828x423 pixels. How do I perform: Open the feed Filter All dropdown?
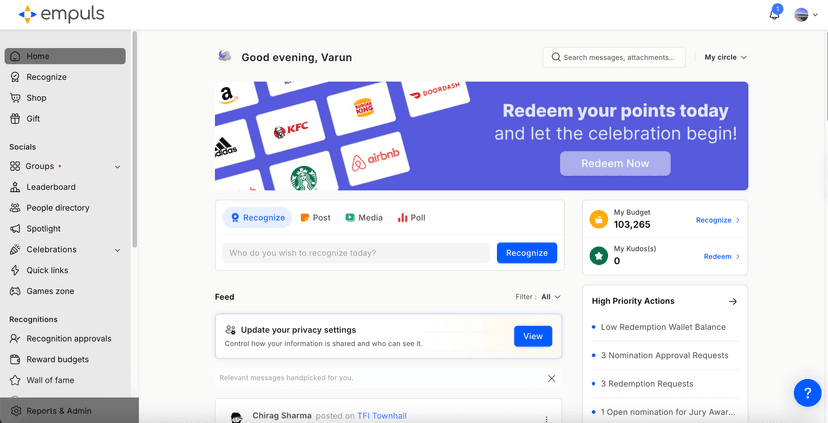pos(551,297)
